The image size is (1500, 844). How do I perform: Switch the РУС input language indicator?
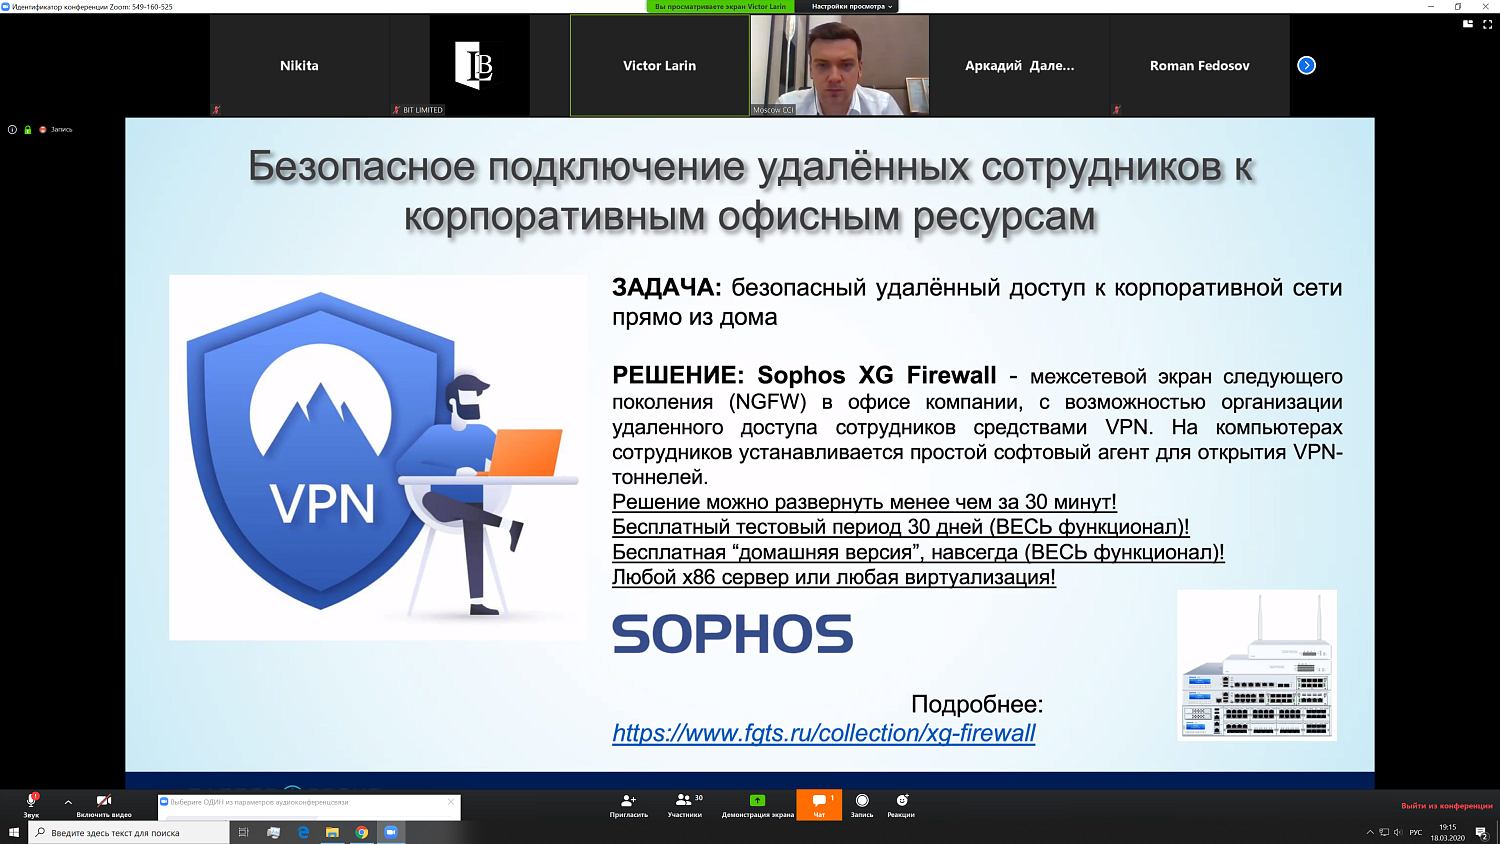click(x=1416, y=832)
